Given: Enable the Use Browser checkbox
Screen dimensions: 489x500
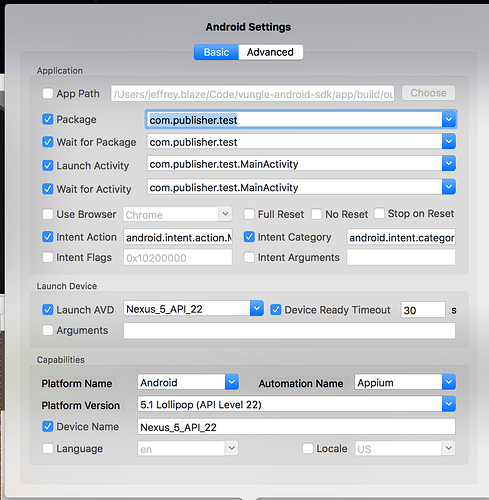Looking at the screenshot, I should [48, 214].
